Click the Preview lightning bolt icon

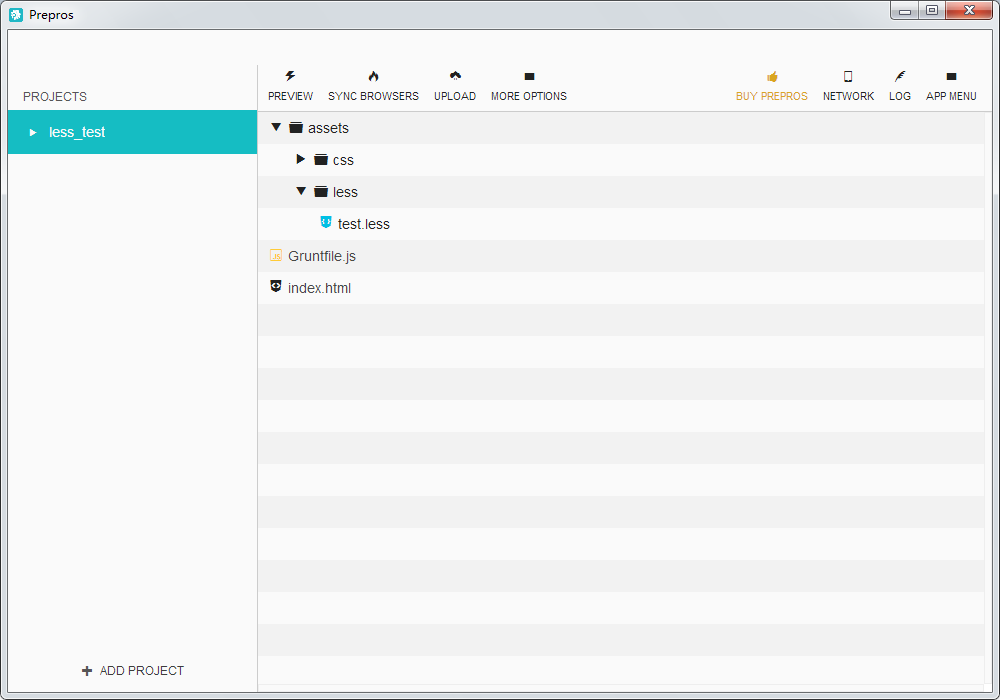[x=290, y=77]
